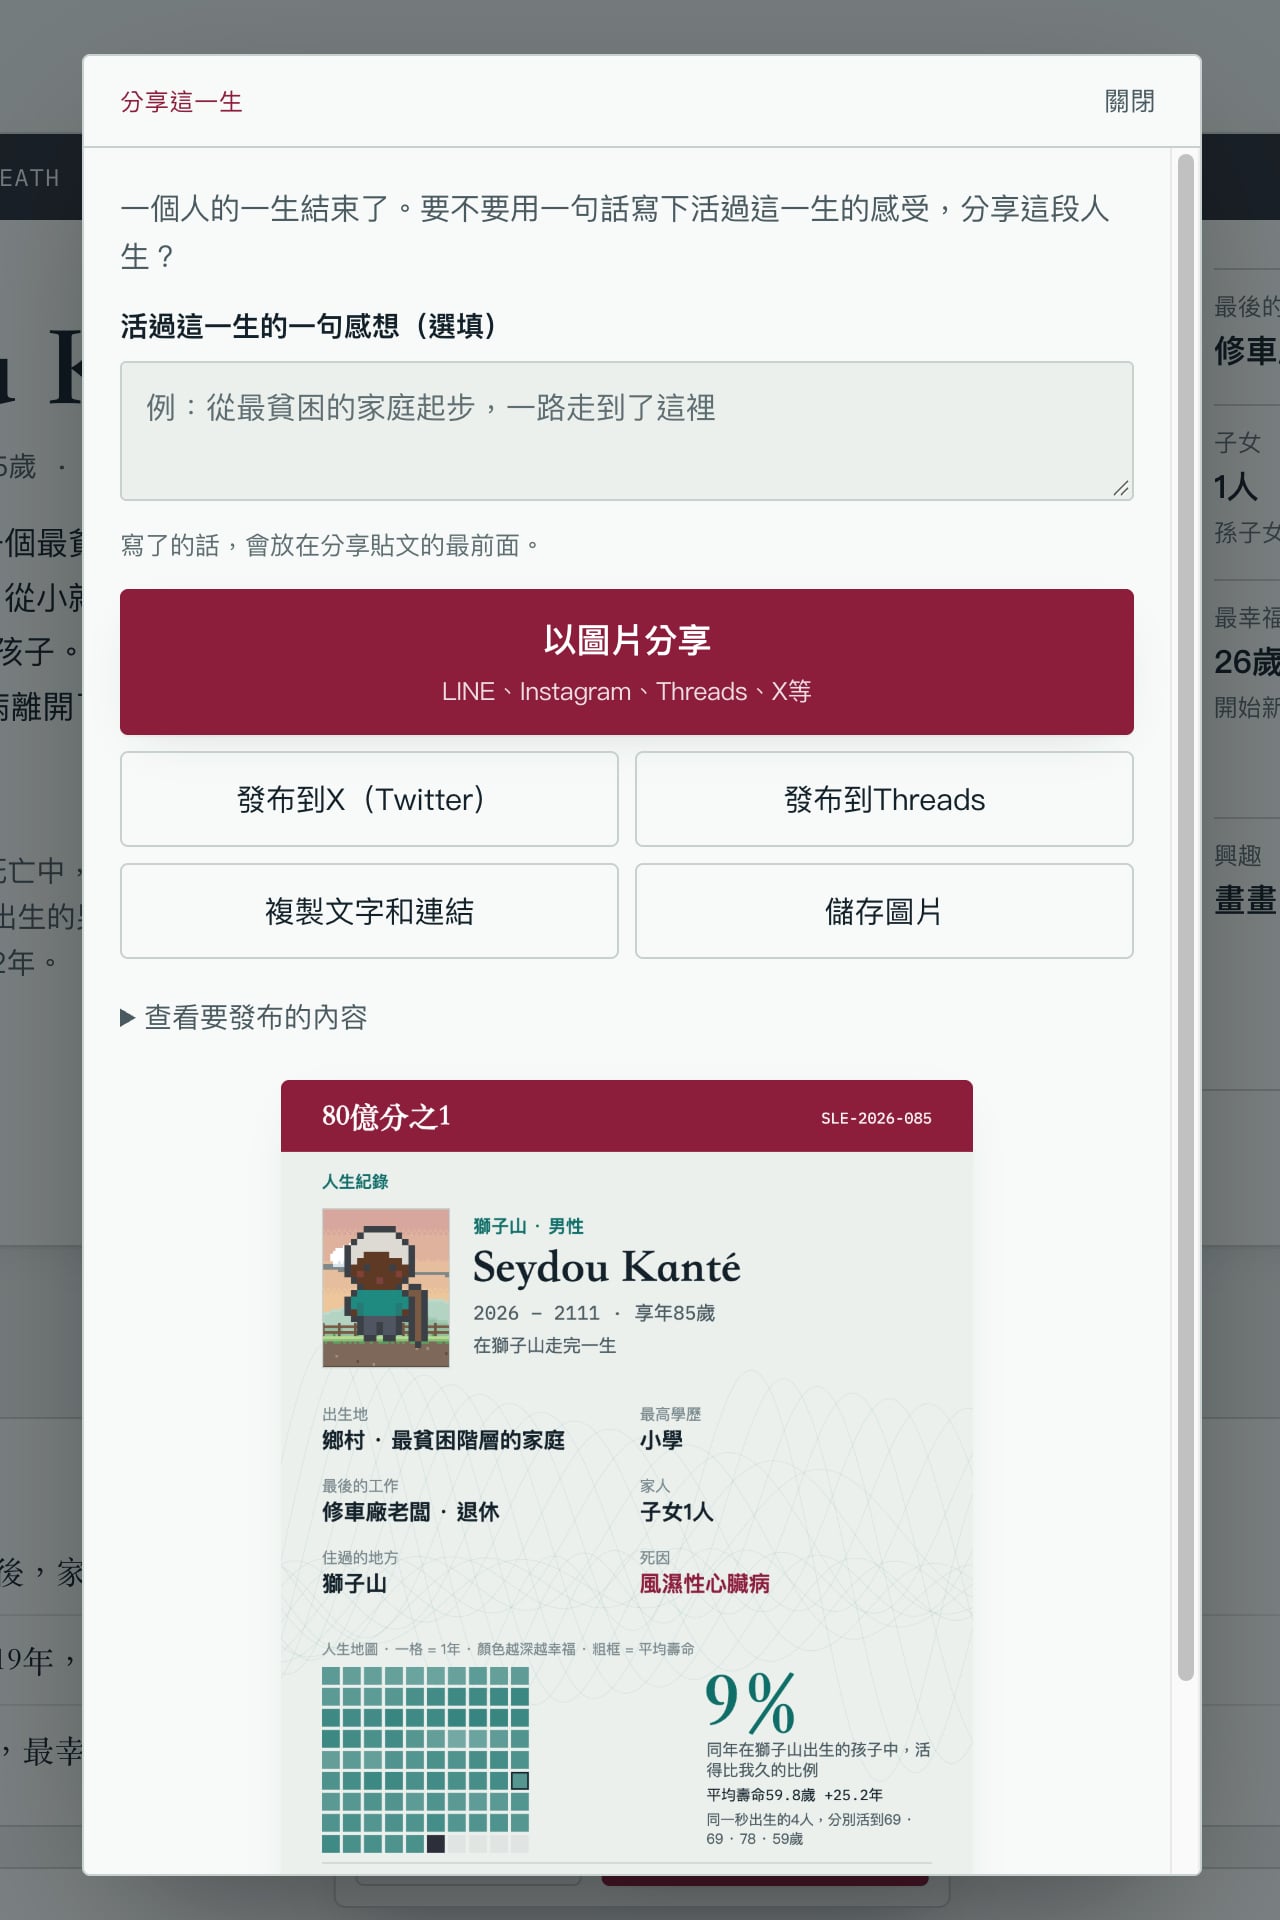Click the card header 80億分之1
Screen dimensions: 1280x1920
386,1116
